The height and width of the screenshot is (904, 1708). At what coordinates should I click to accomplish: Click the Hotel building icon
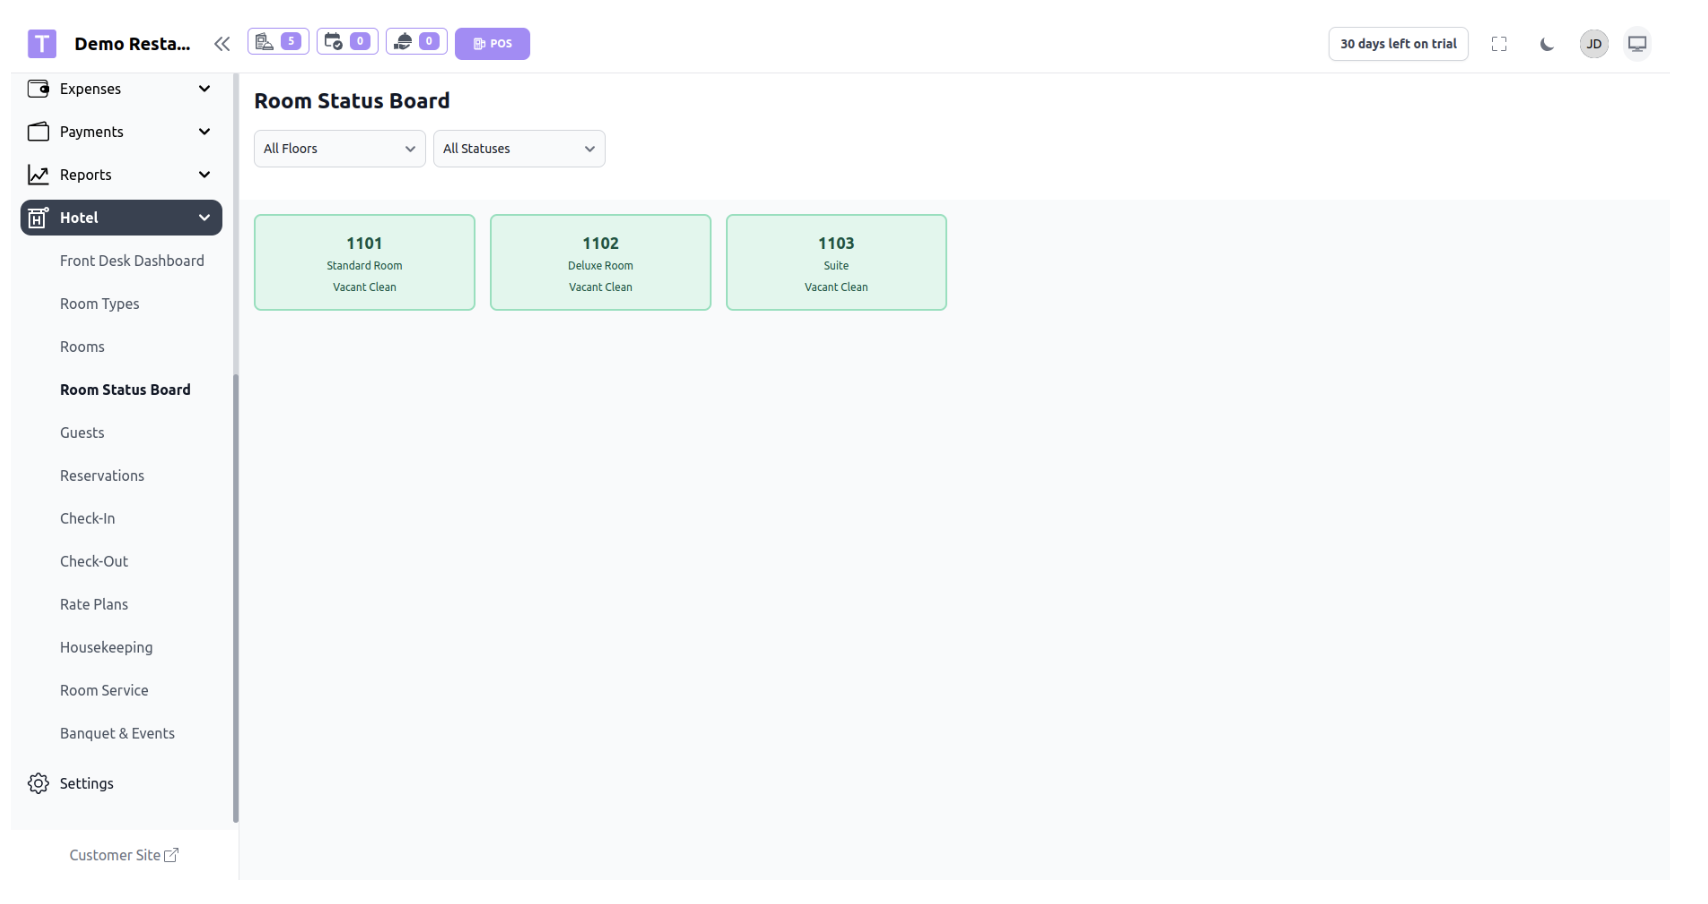click(38, 218)
